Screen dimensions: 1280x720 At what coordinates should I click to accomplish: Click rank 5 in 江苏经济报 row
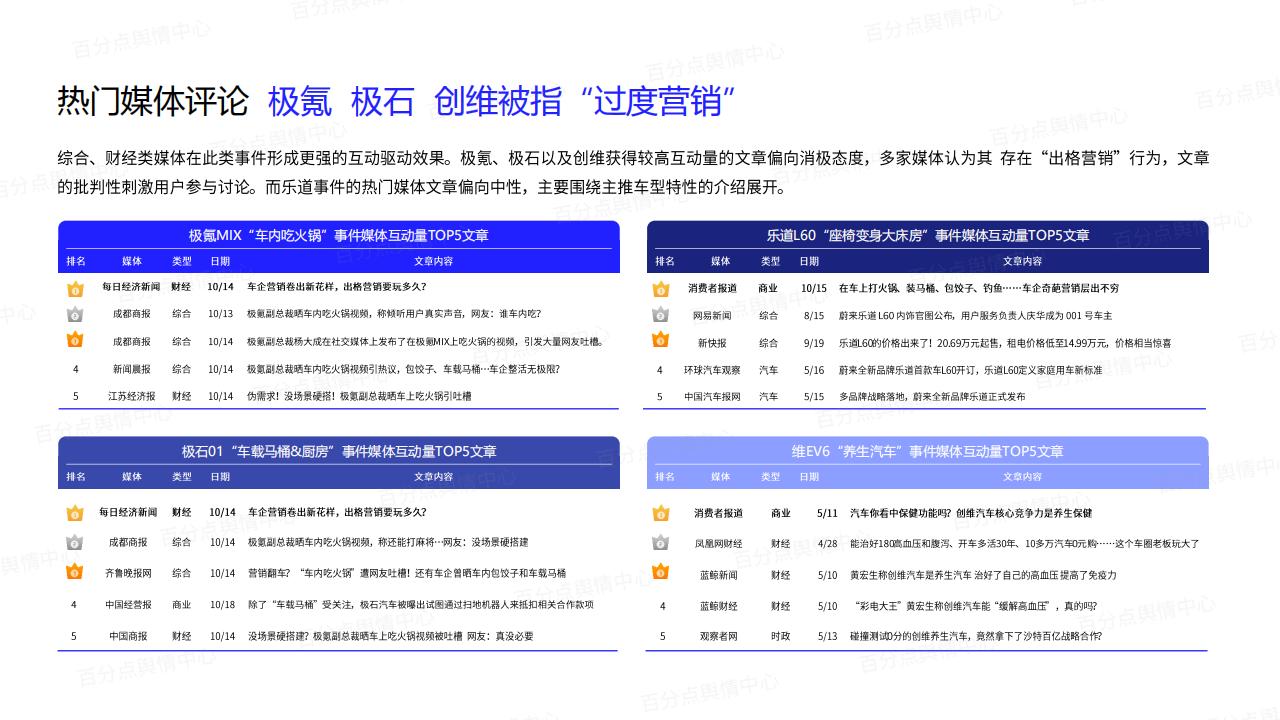75,396
